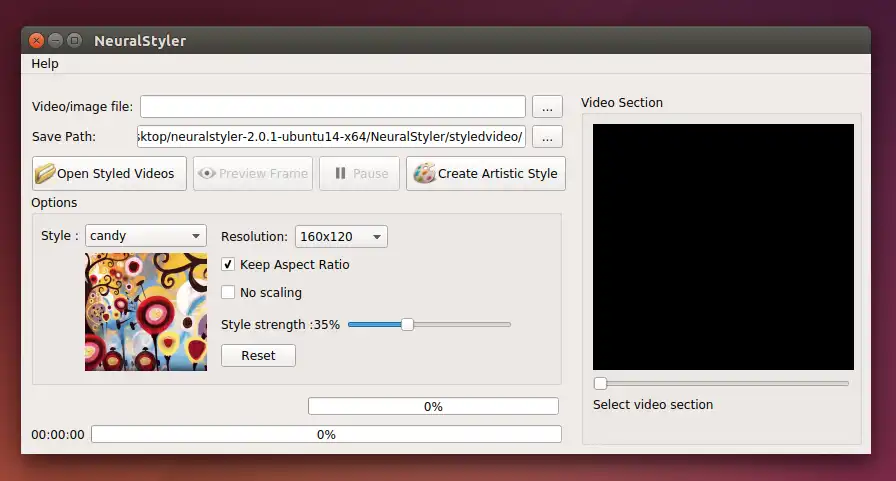This screenshot has width=896, height=481.
Task: Browse for the save path folder
Action: 547,137
